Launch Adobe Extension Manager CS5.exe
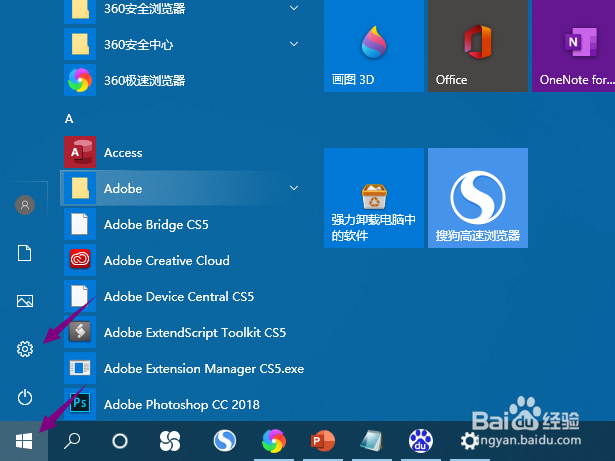Screen dimensions: 615x461 click(x=182, y=368)
